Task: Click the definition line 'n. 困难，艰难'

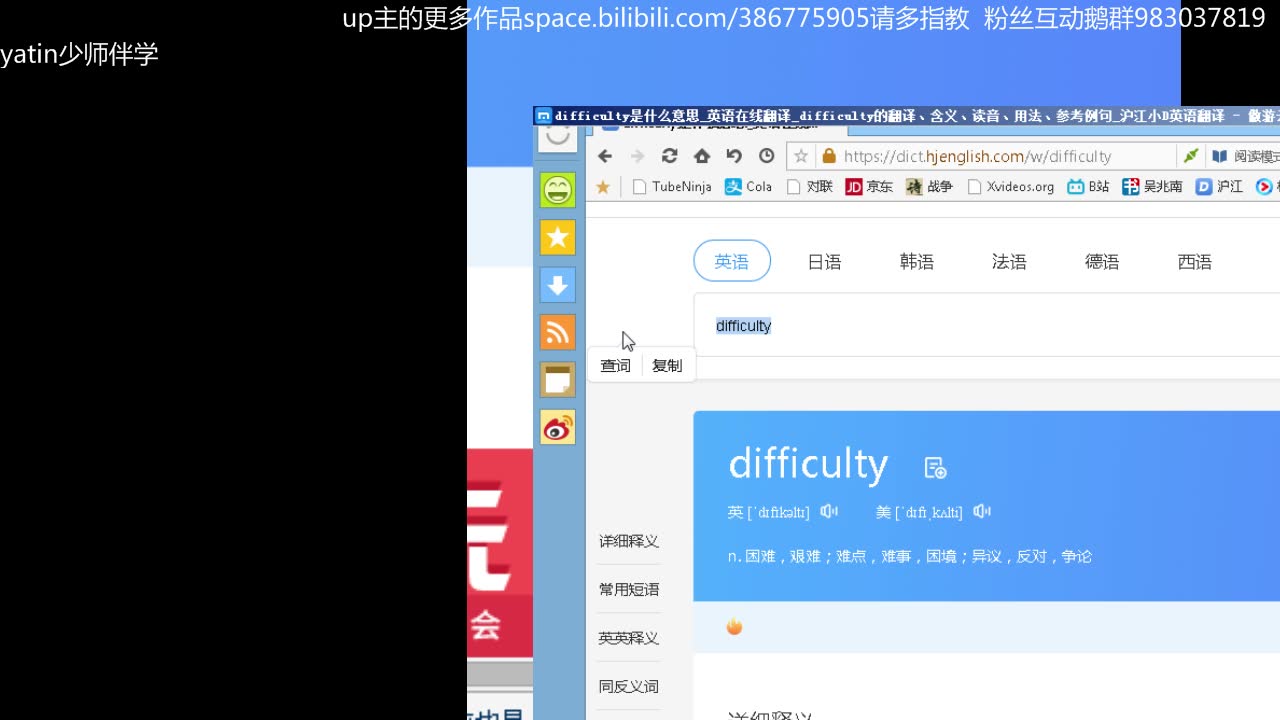Action: coord(910,556)
